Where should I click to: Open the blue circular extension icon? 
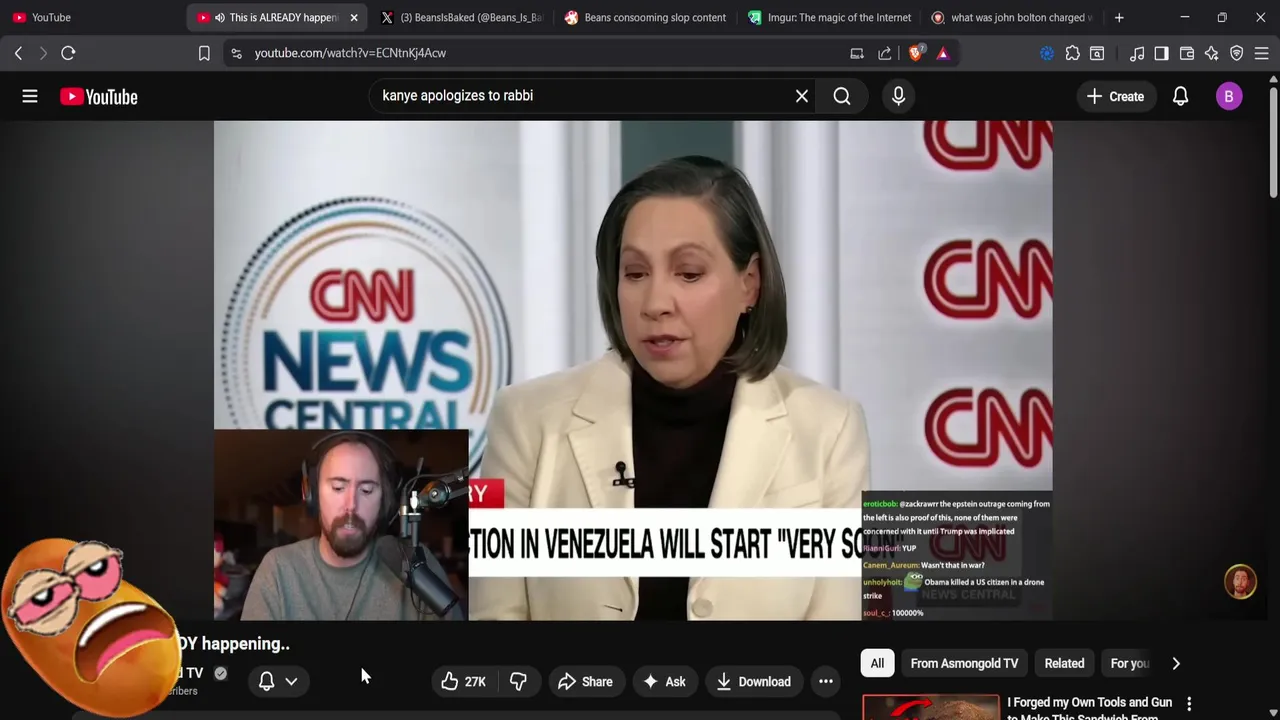tap(1047, 53)
